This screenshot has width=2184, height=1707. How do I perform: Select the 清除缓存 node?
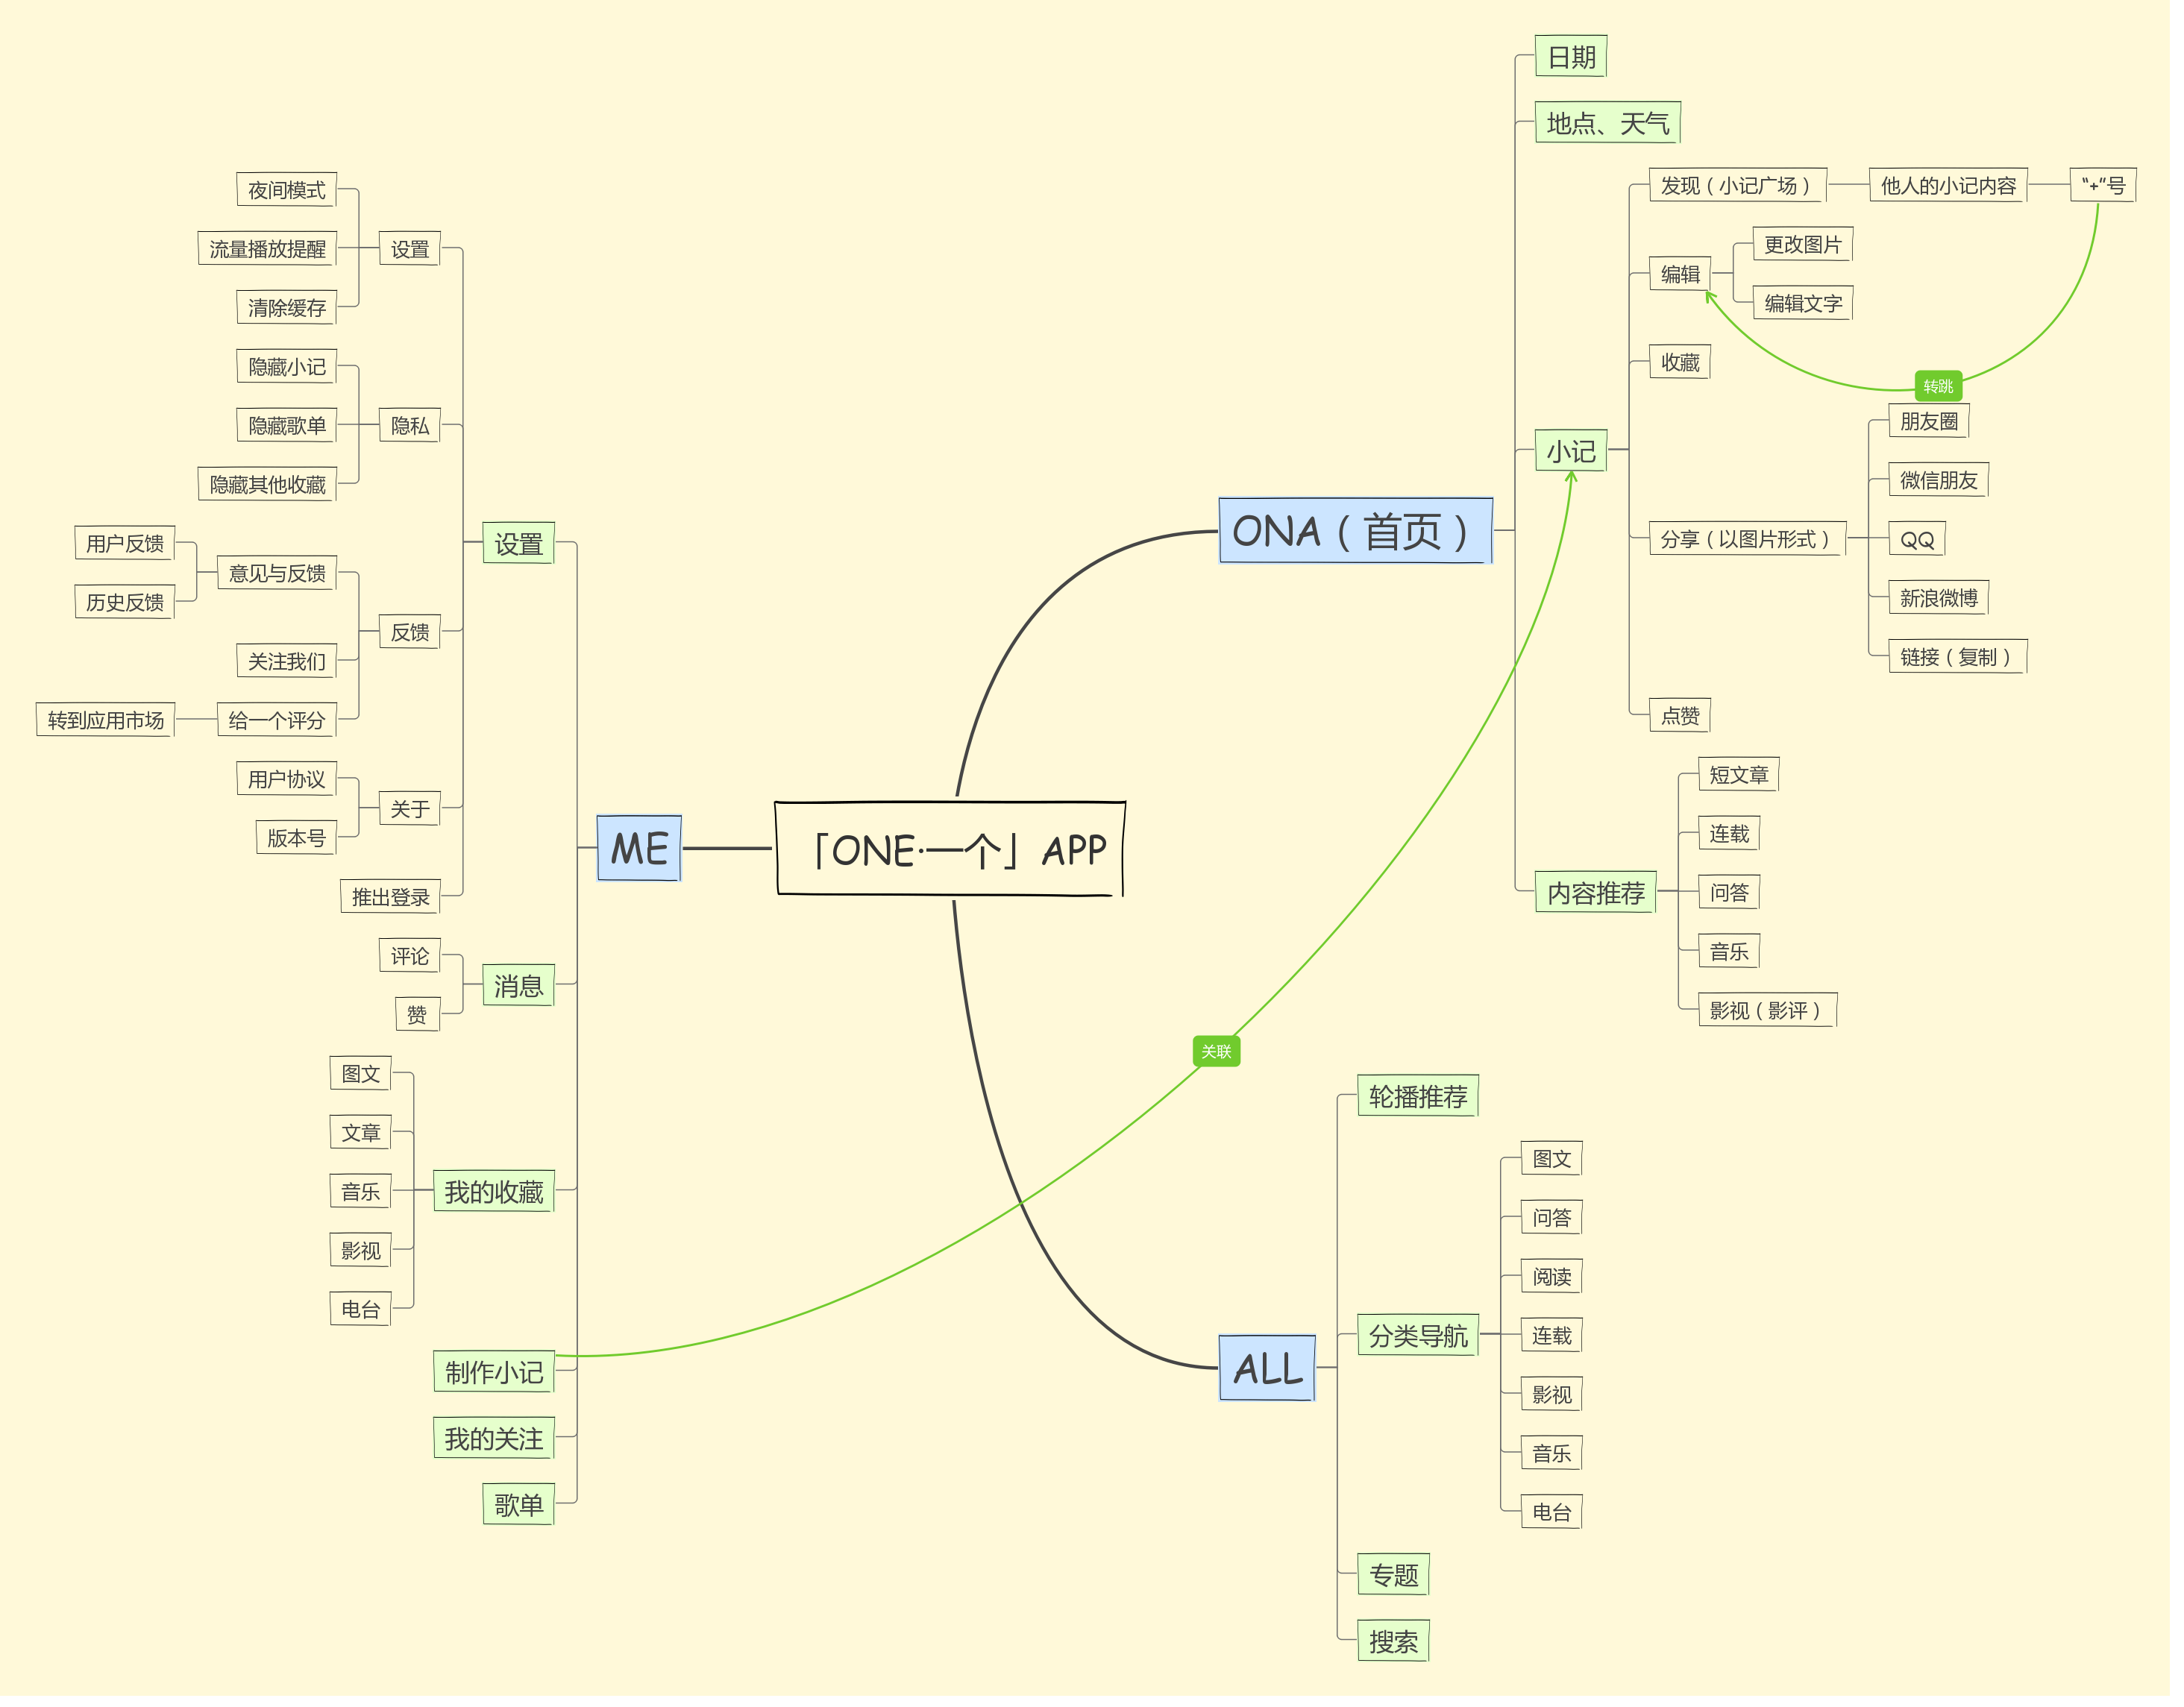coord(288,309)
